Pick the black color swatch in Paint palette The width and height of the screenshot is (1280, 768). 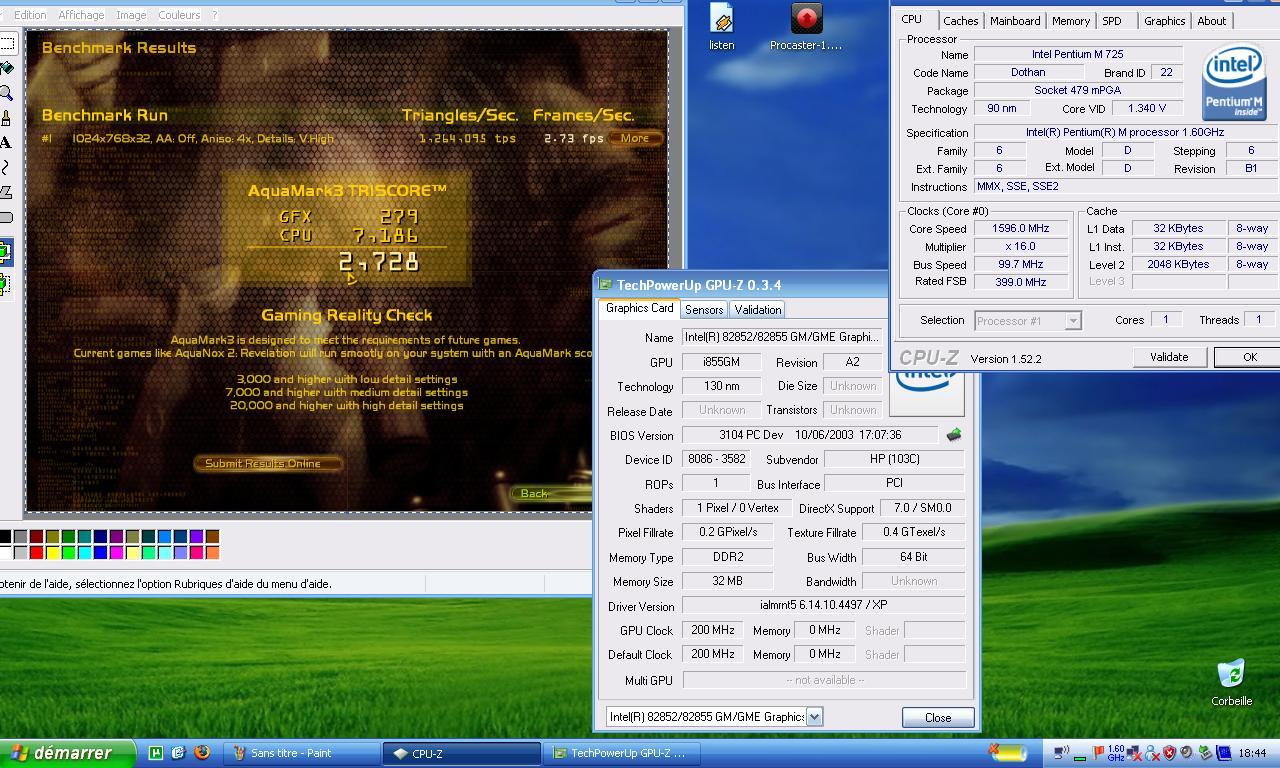5,537
